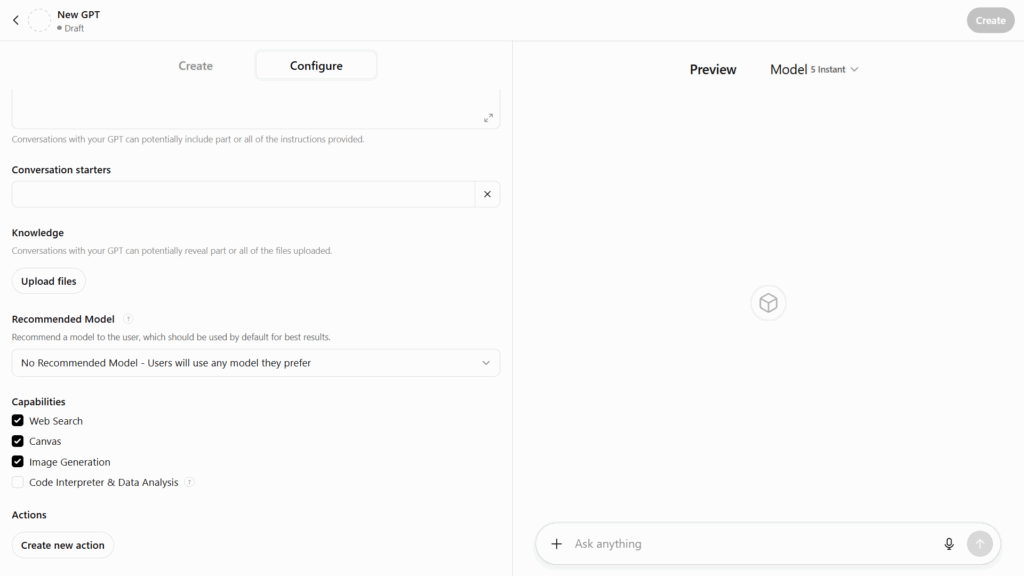1024x576 pixels.
Task: Open the Model 5 Instant selector
Action: 814,69
